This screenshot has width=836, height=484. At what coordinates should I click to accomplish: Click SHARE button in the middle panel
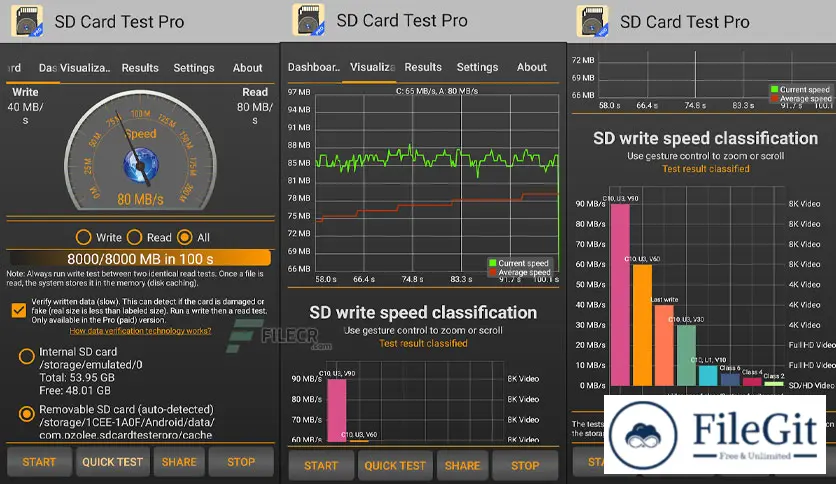462,465
